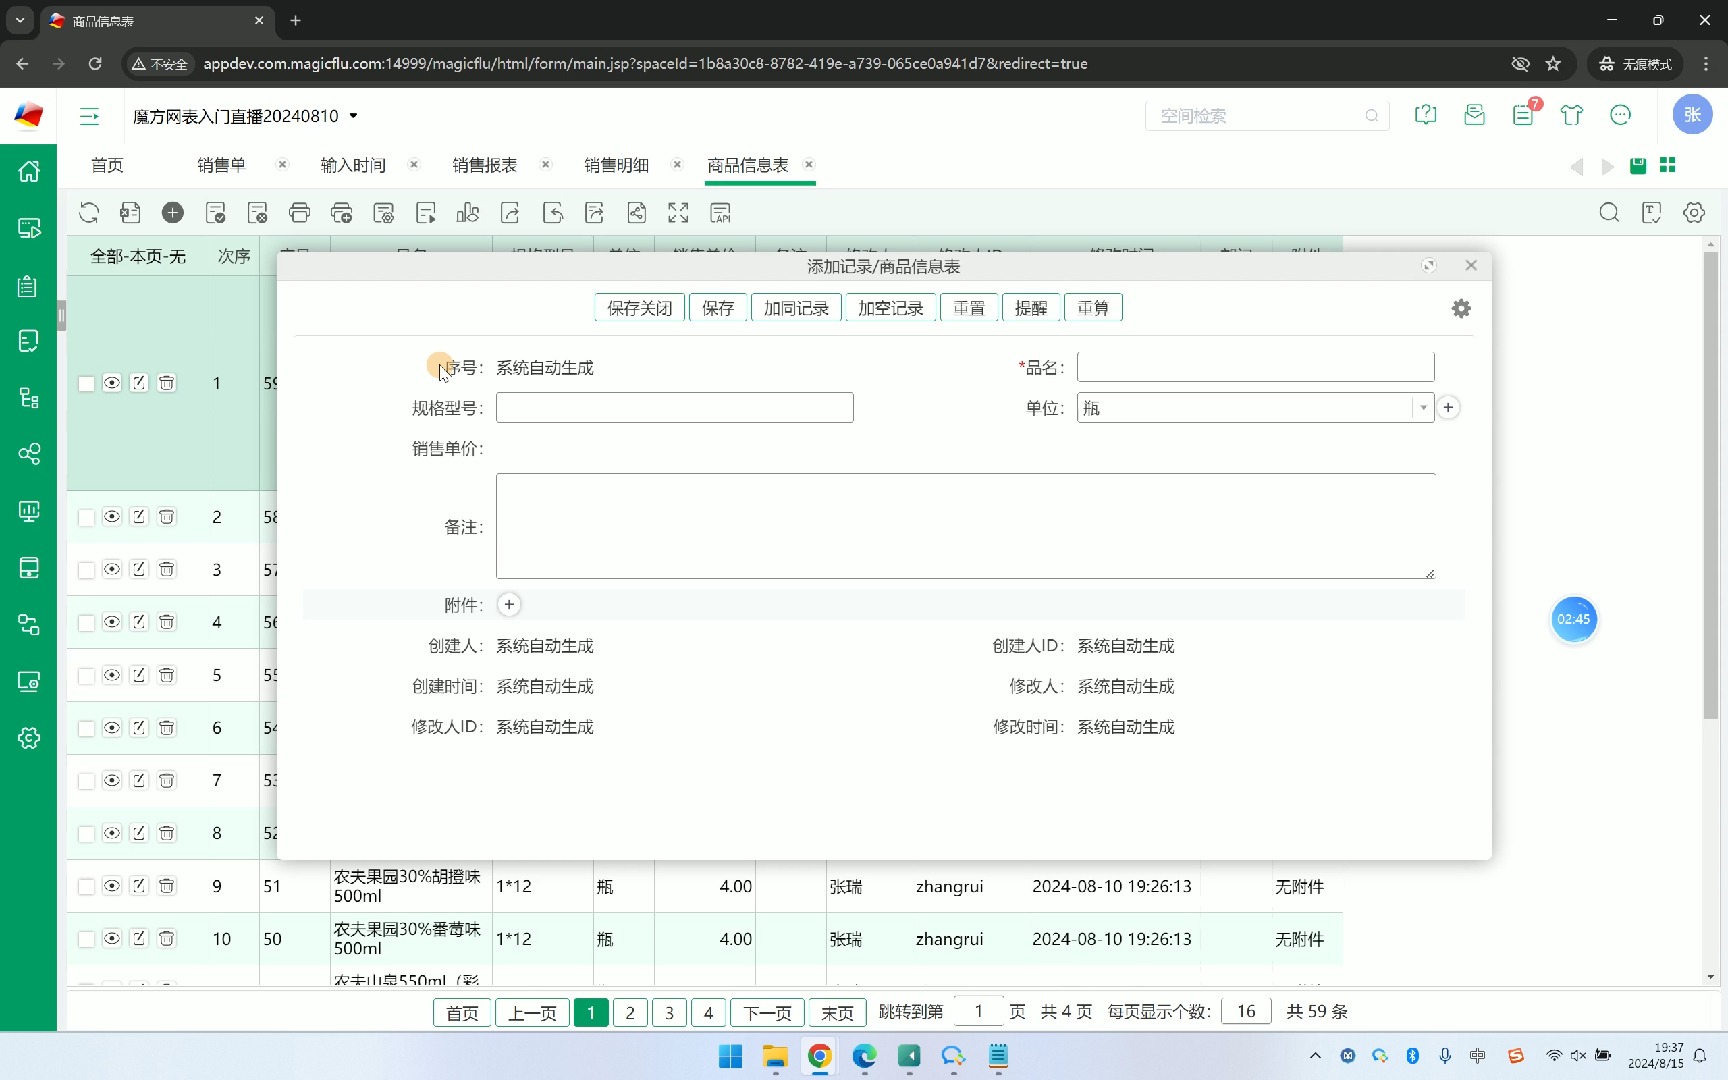1728x1080 pixels.
Task: Open the search magnifier on toolbar right
Action: pyautogui.click(x=1609, y=212)
